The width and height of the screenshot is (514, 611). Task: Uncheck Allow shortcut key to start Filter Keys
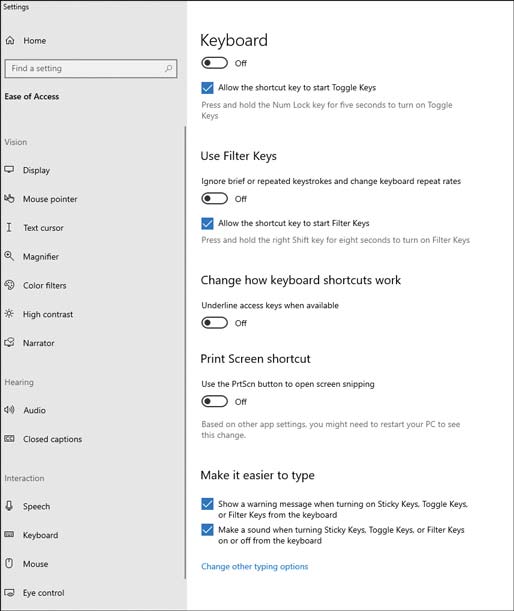click(207, 223)
